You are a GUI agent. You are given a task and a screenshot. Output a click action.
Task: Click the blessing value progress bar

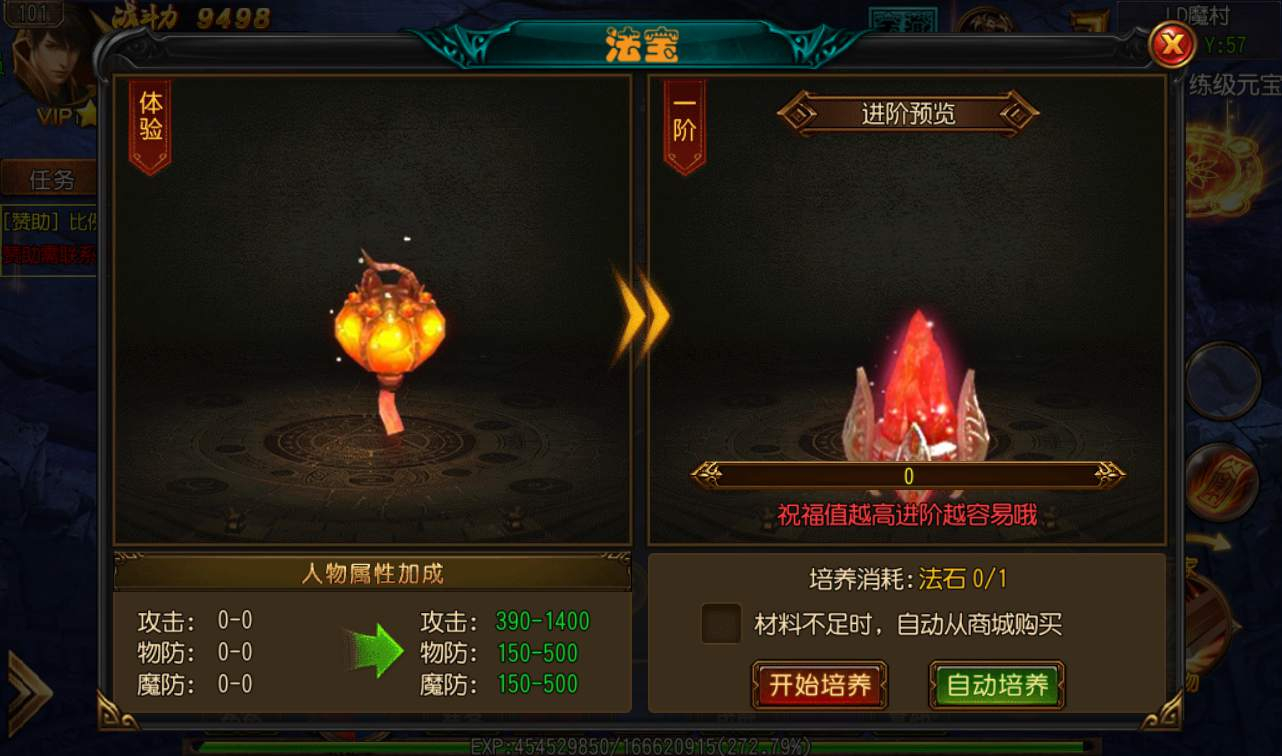point(908,476)
